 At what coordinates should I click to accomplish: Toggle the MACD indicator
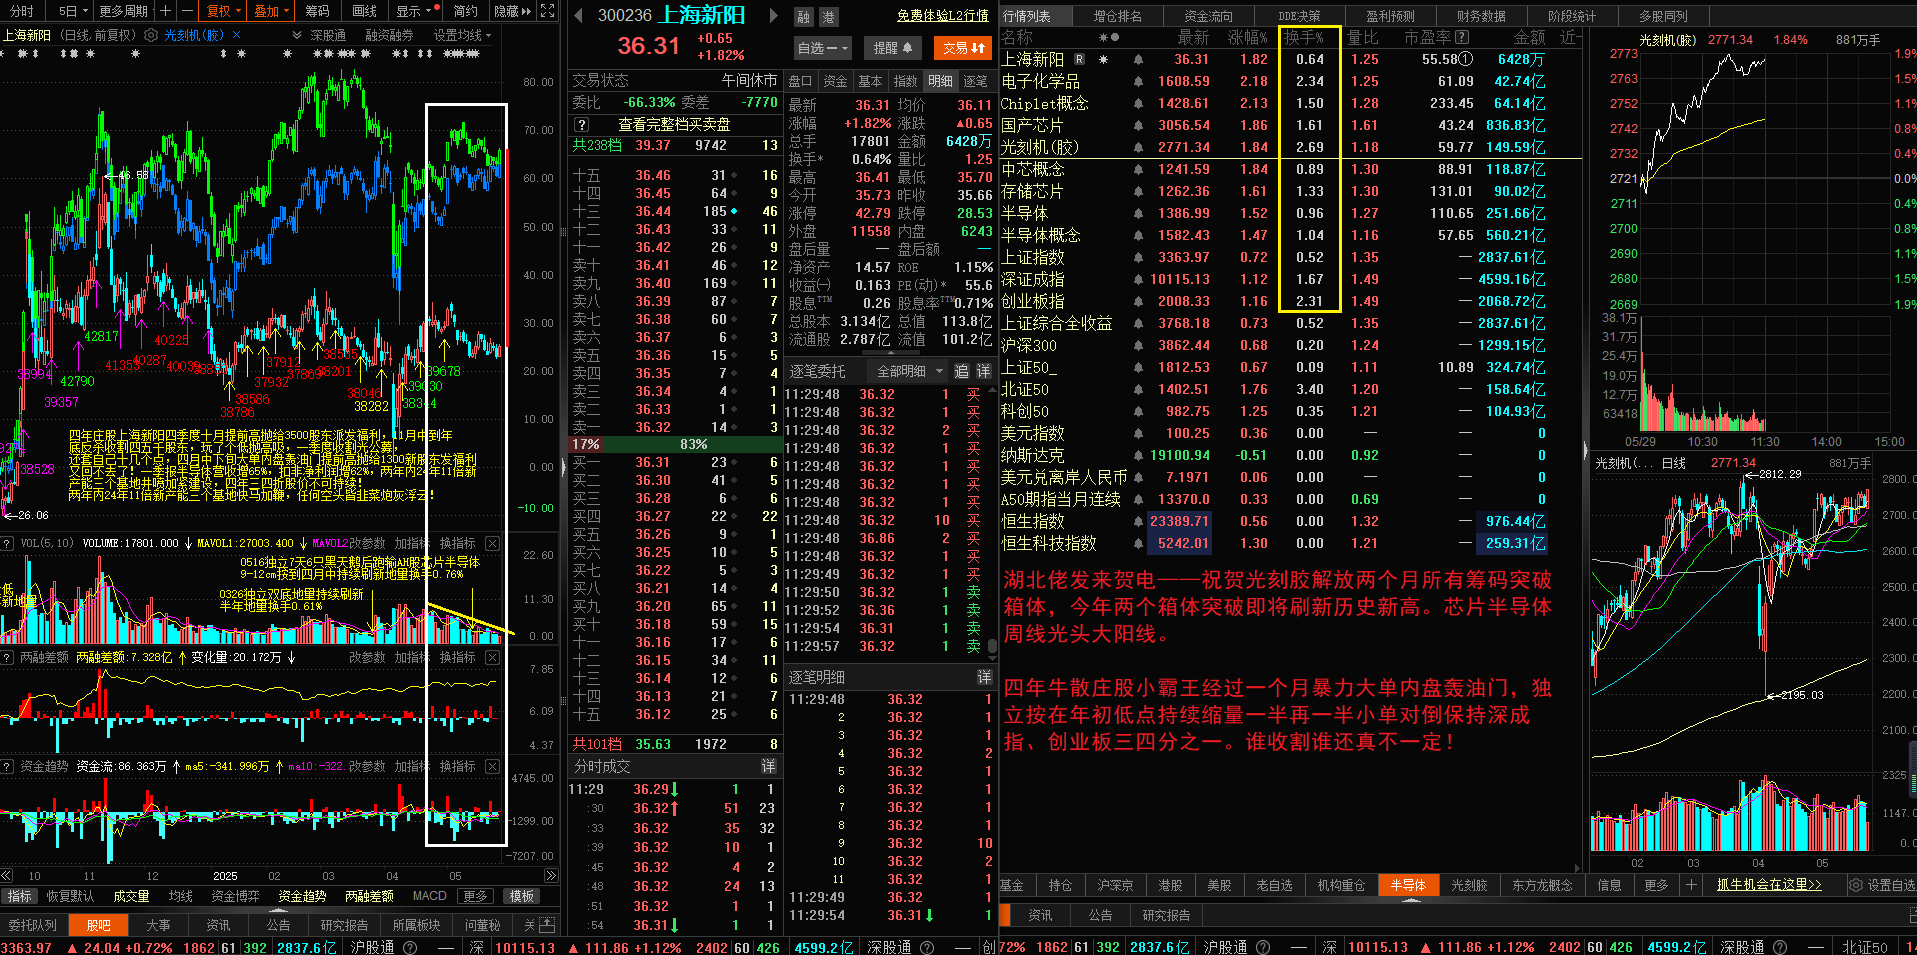click(x=430, y=896)
